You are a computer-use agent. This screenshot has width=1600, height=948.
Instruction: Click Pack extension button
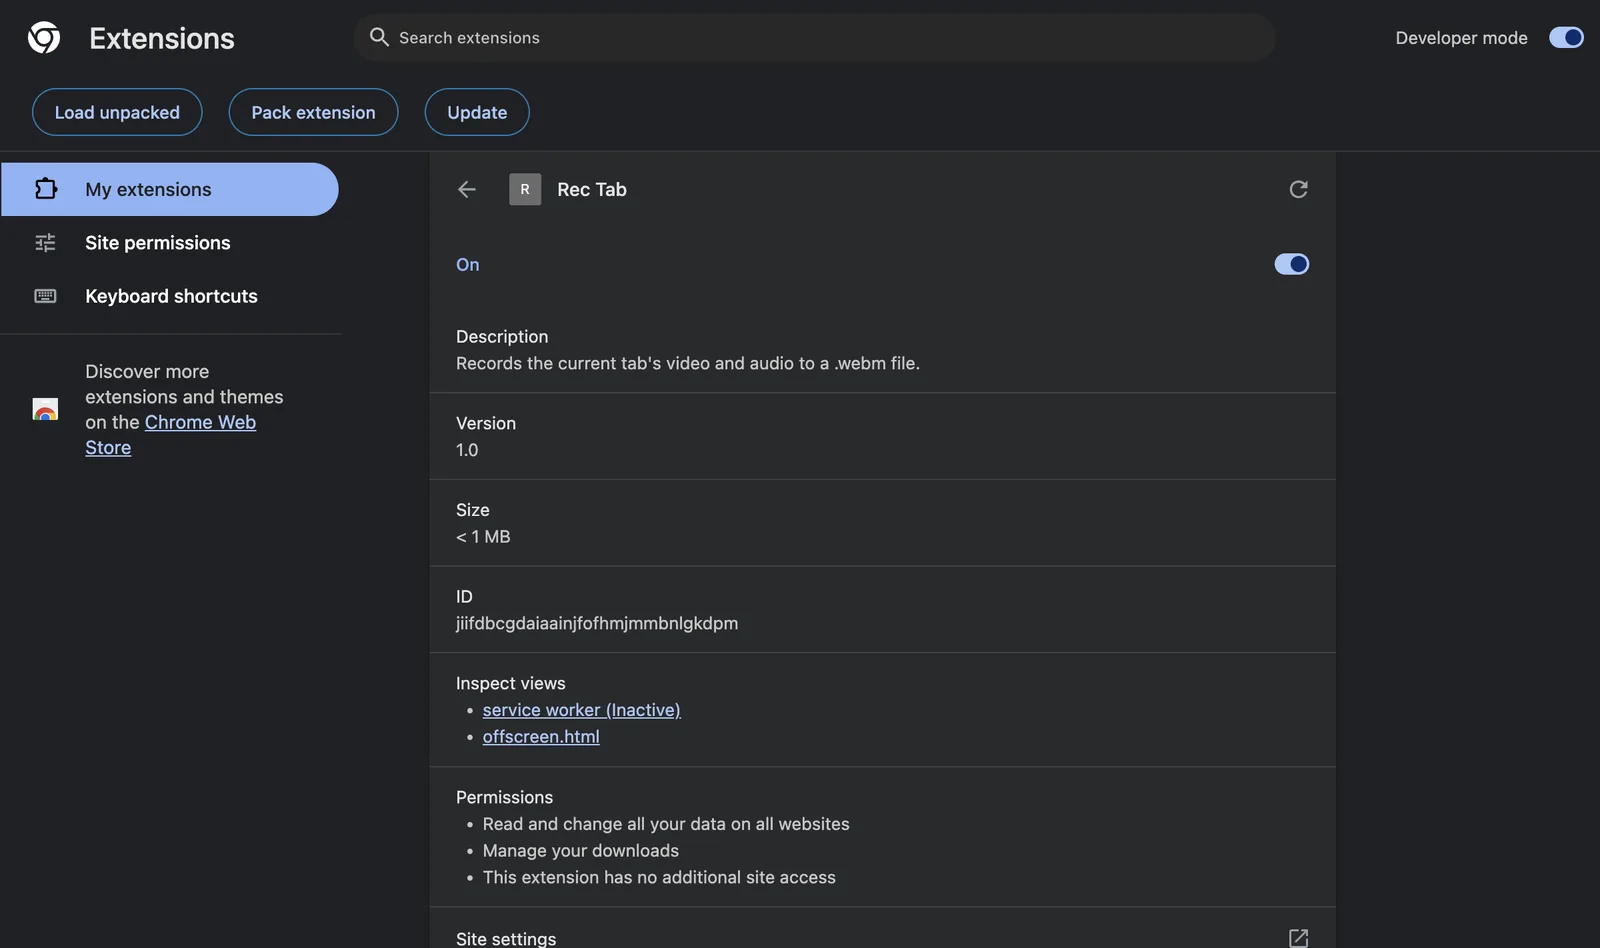(x=313, y=112)
